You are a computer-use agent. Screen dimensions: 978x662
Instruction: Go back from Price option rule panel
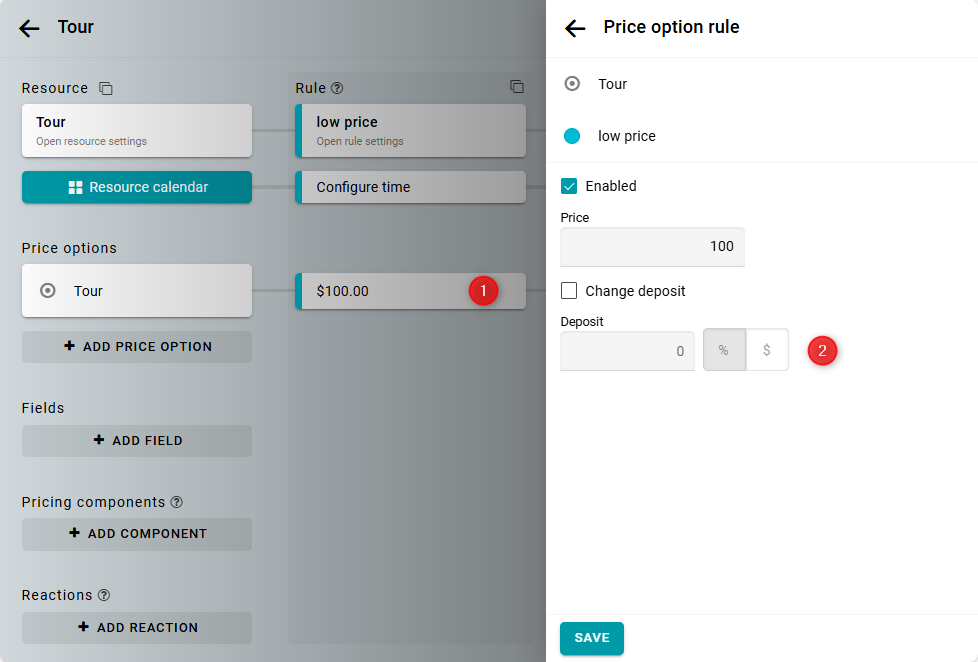(575, 28)
